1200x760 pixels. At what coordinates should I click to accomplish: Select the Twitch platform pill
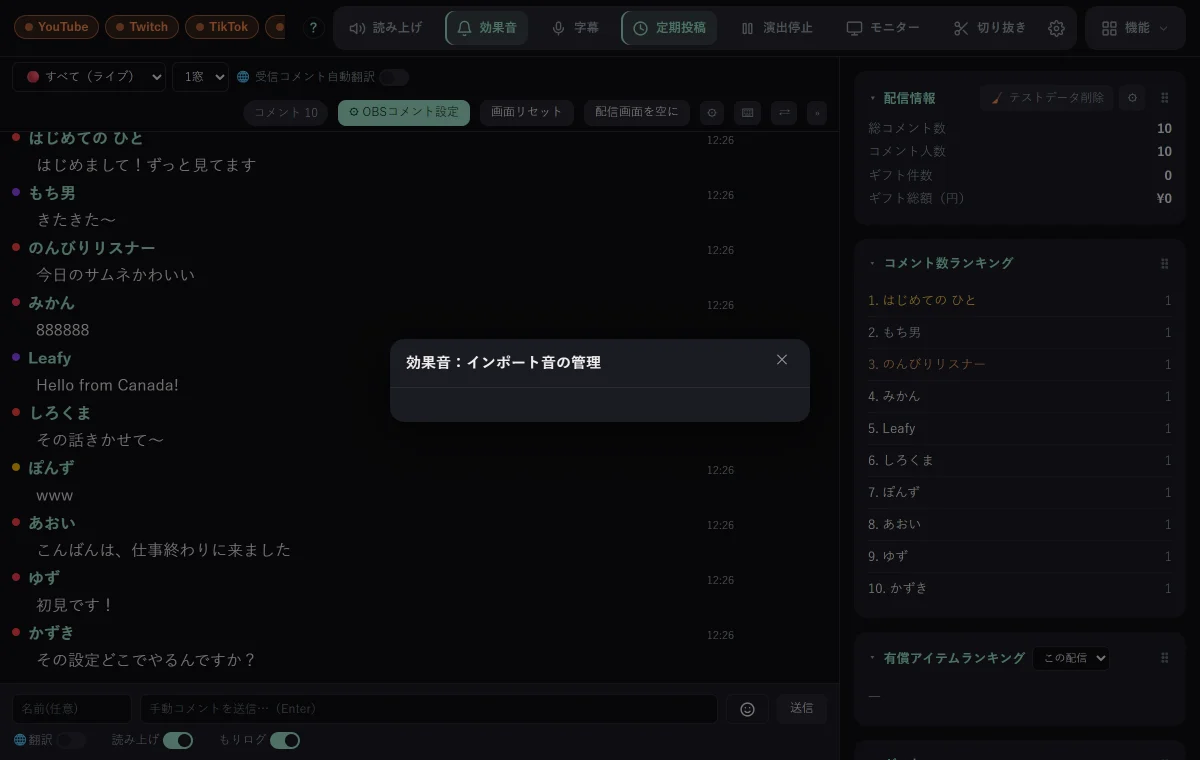click(x=142, y=27)
